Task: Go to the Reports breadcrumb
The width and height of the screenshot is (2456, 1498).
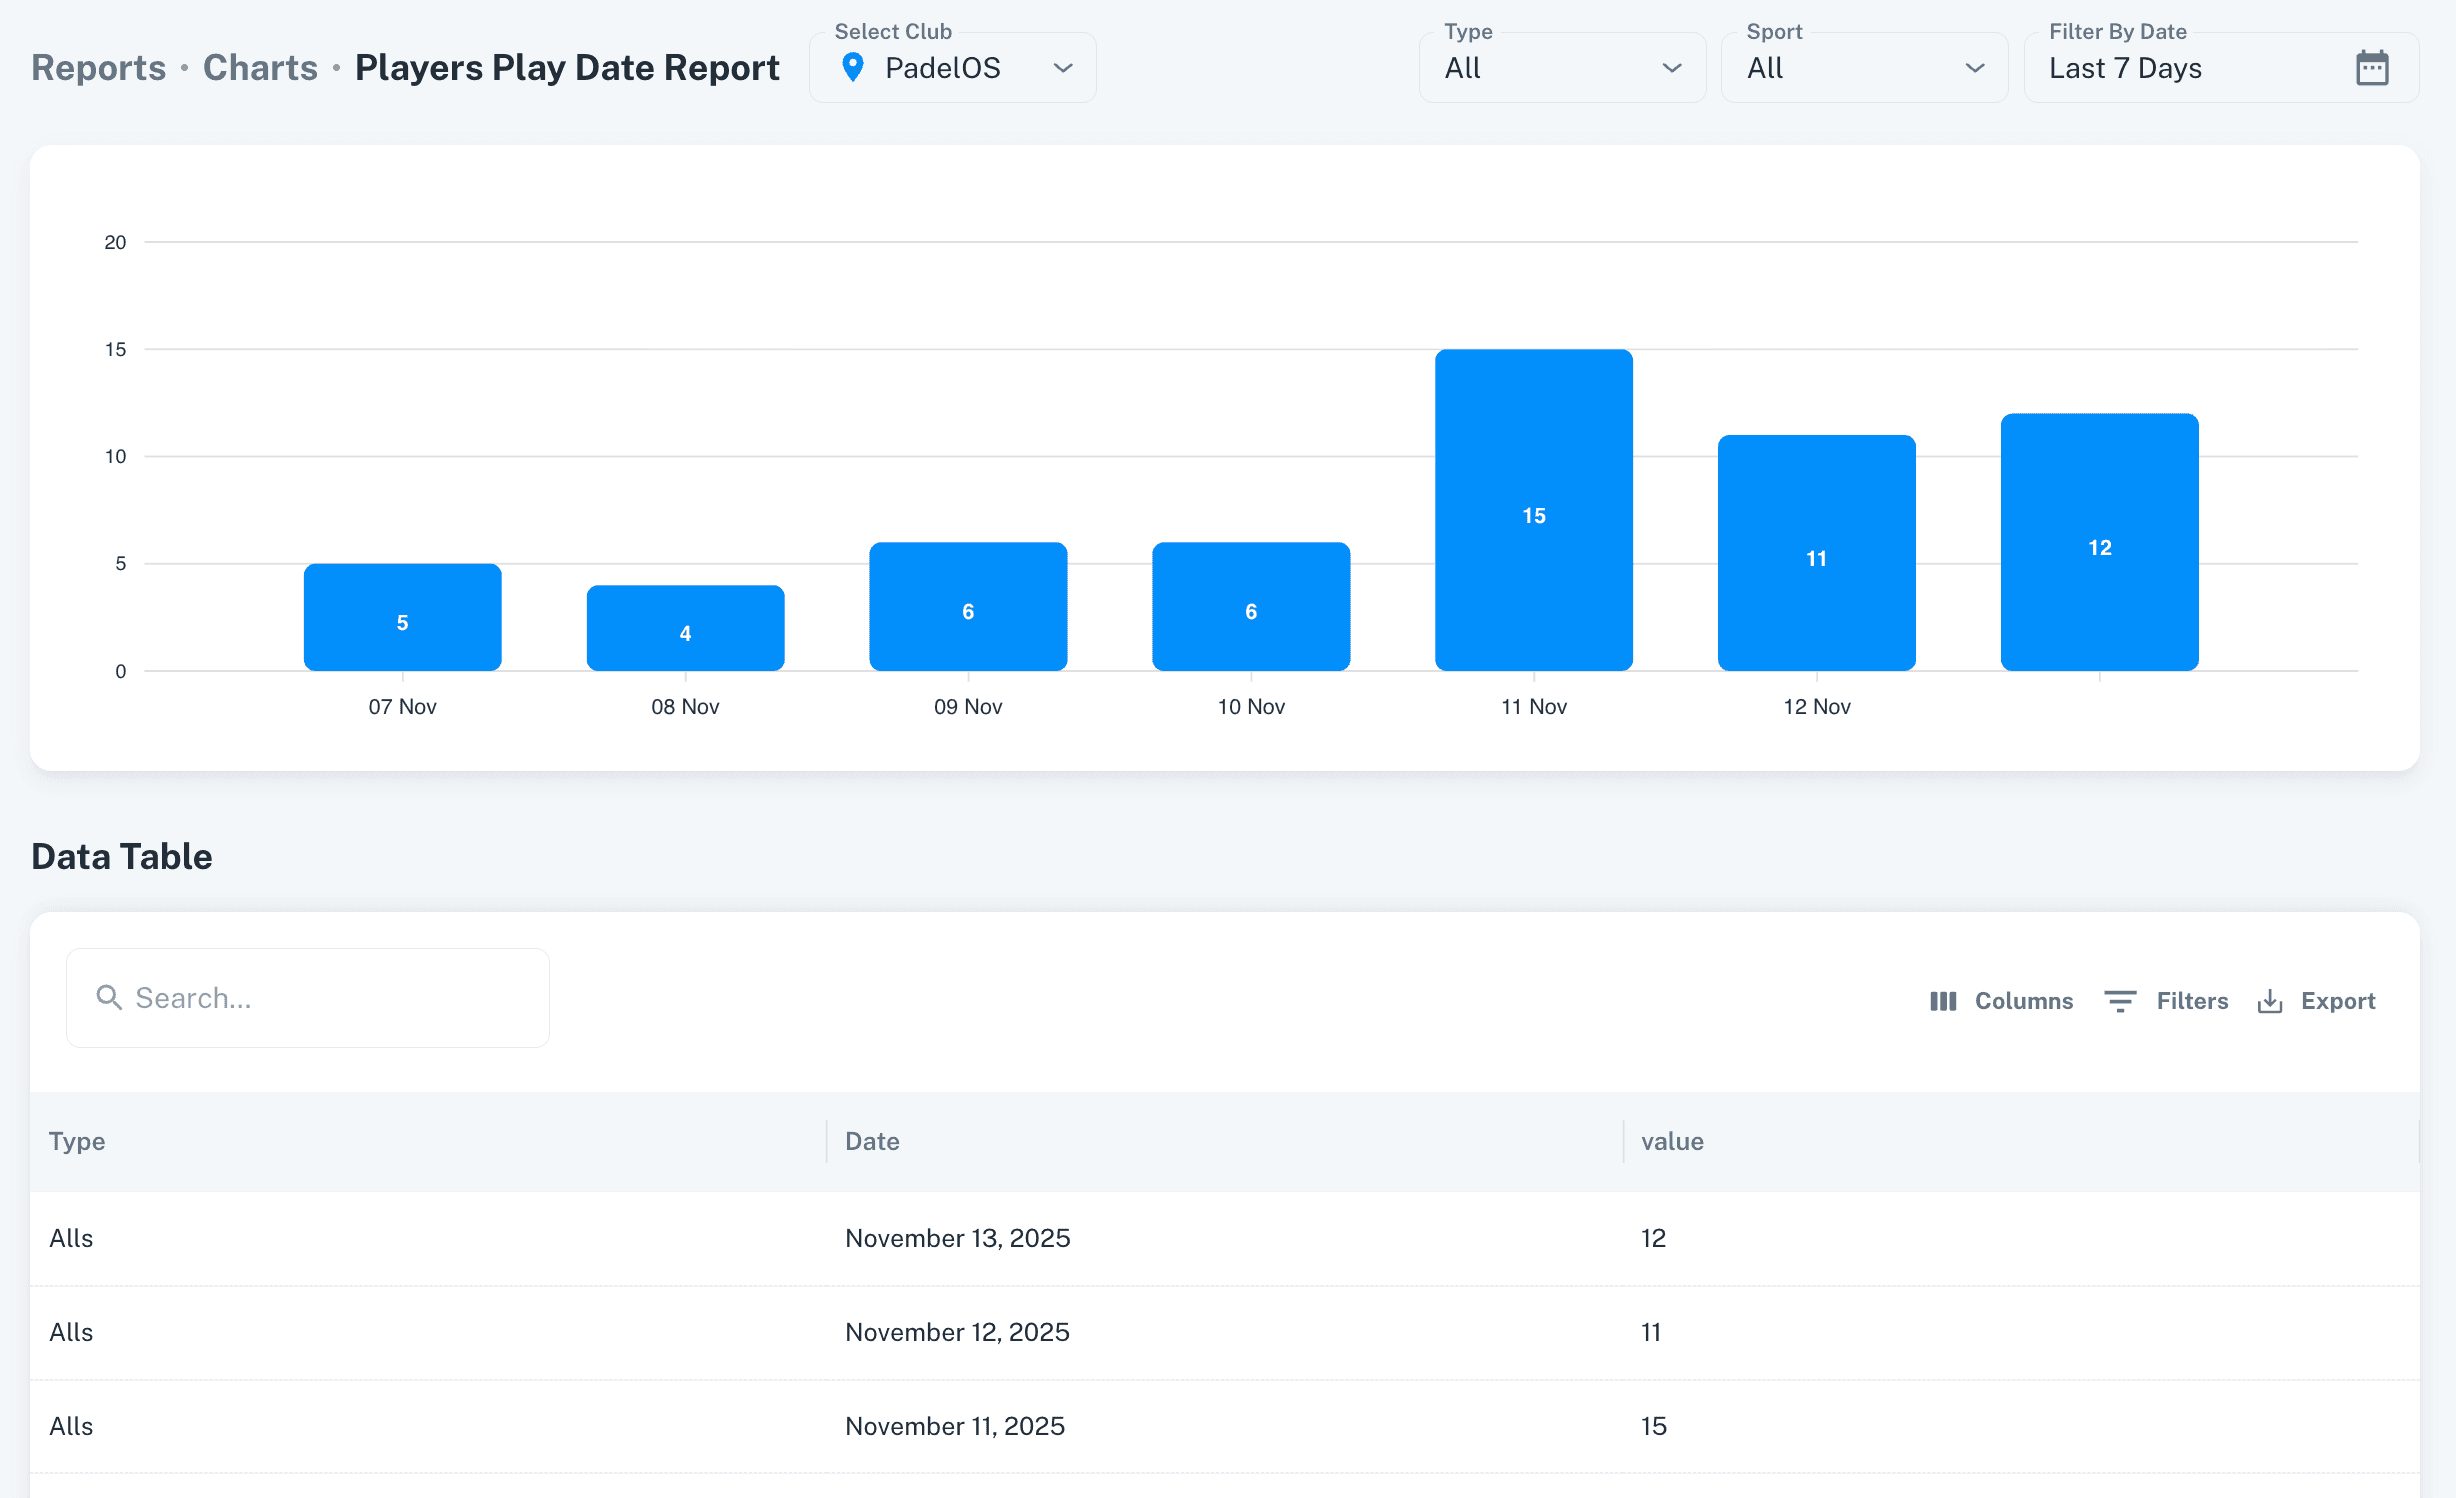Action: click(98, 68)
